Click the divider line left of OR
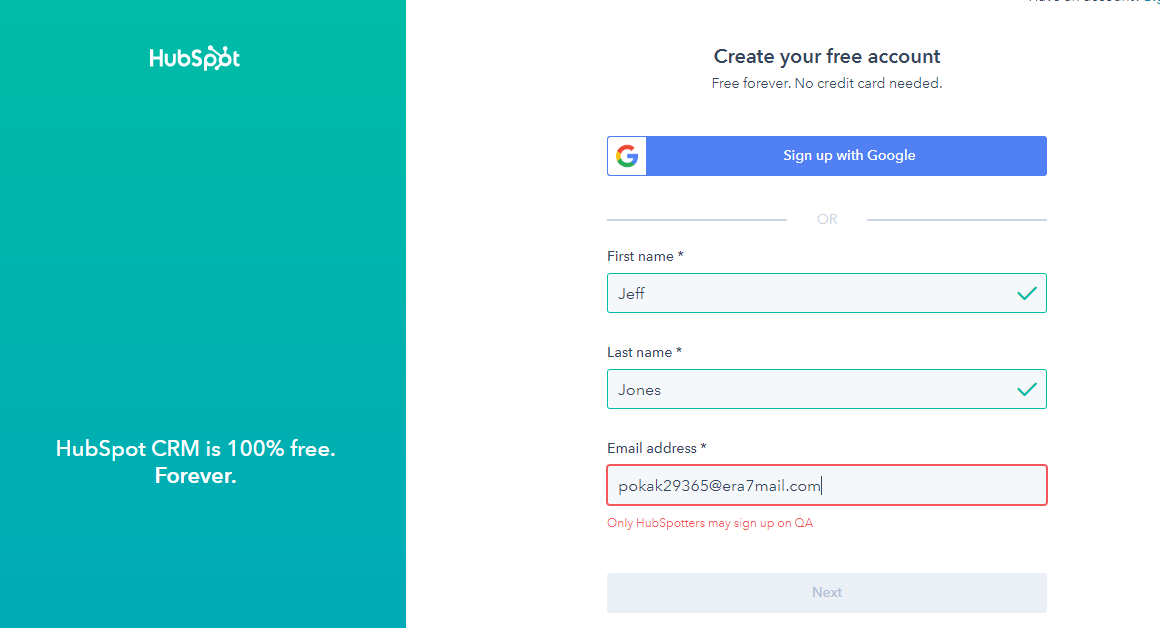Screen dimensions: 1160x628 point(697,220)
